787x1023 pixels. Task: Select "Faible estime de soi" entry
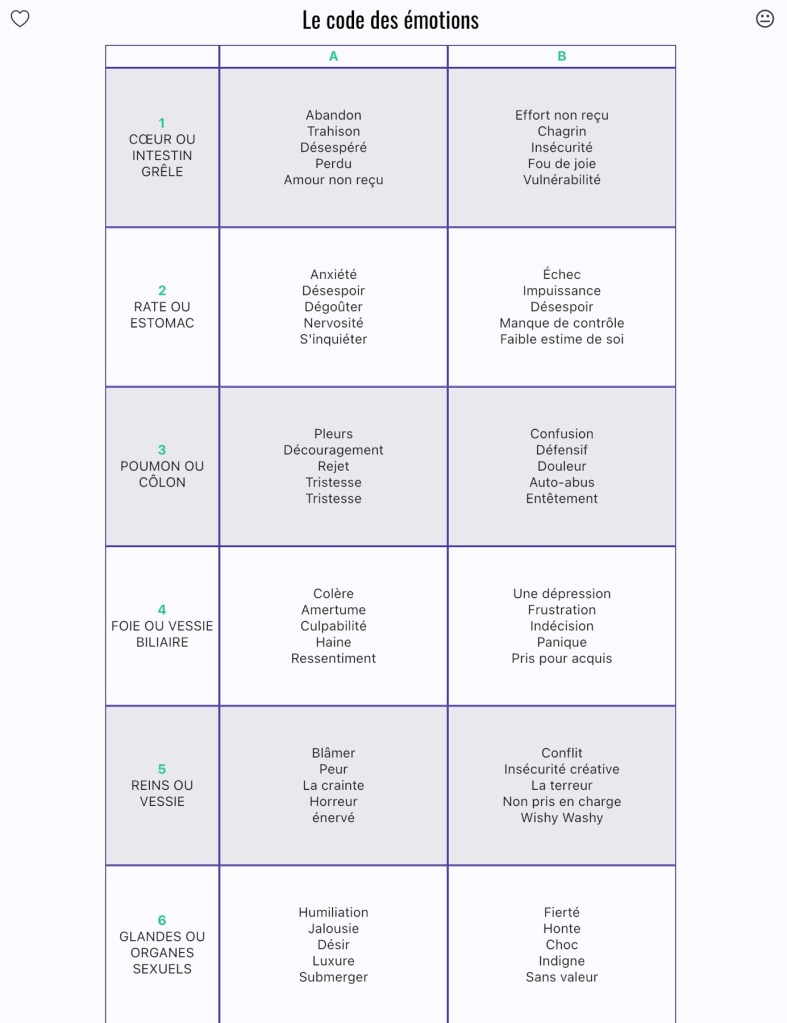point(561,339)
